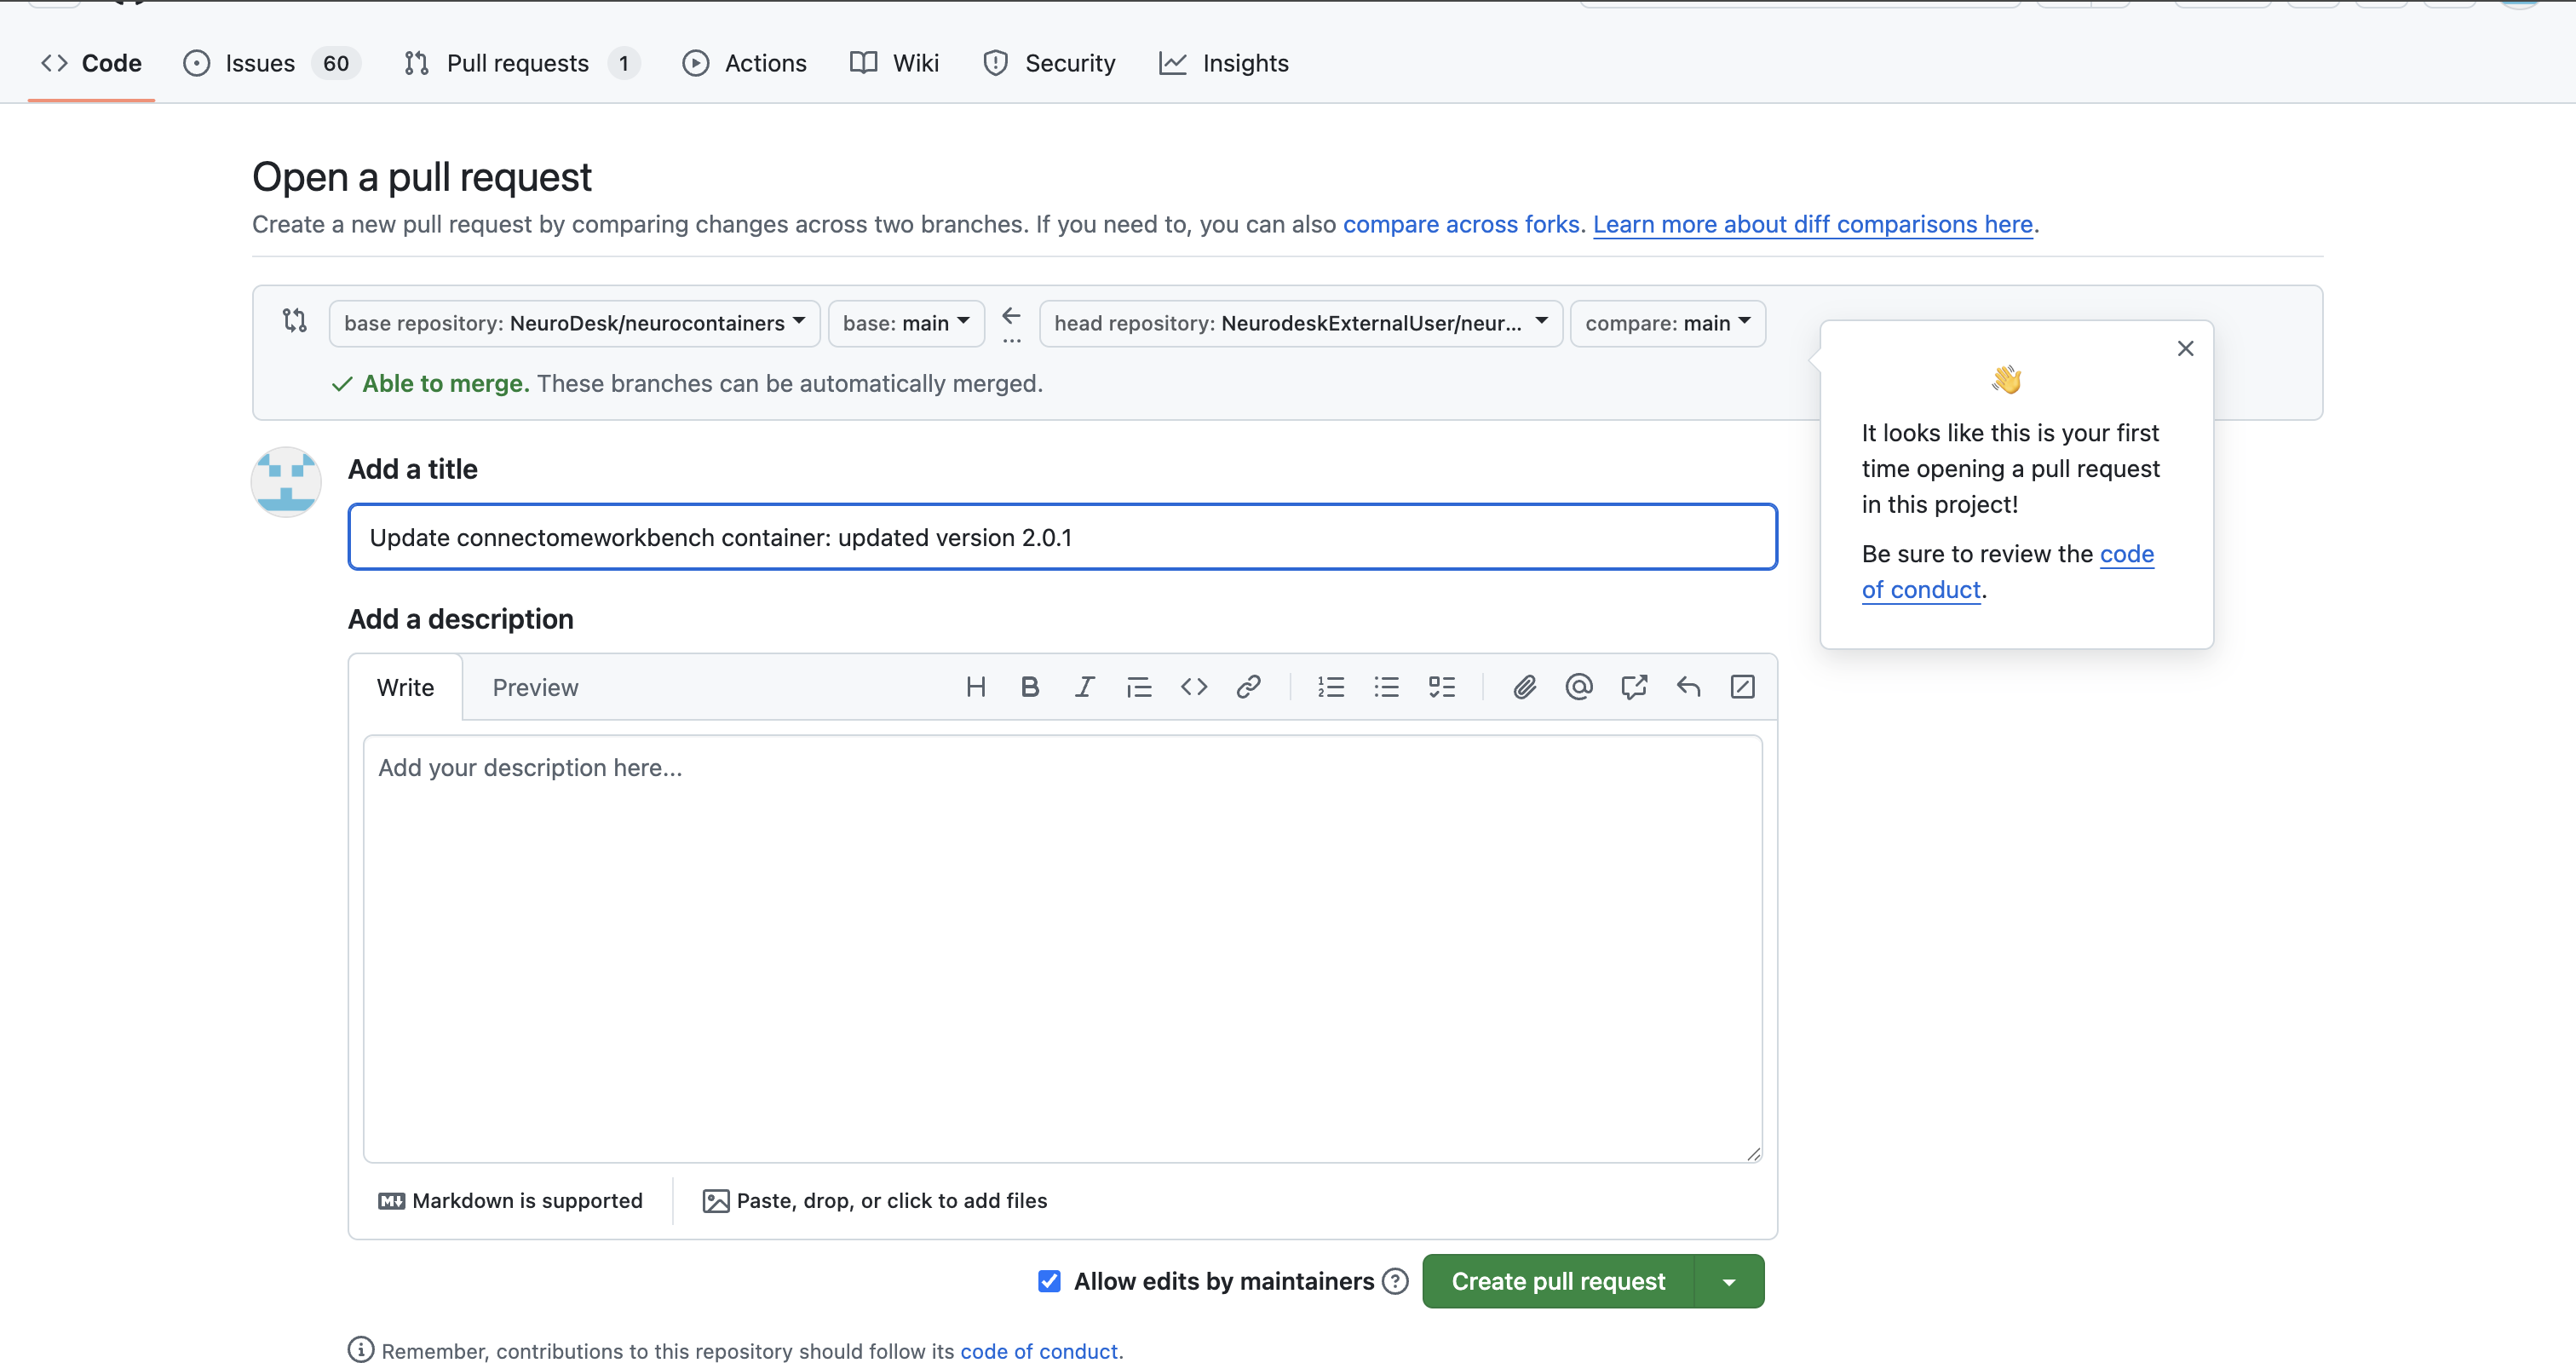Insert a link with the chain icon
Screen dimensions: 2576x1363
(x=1247, y=687)
